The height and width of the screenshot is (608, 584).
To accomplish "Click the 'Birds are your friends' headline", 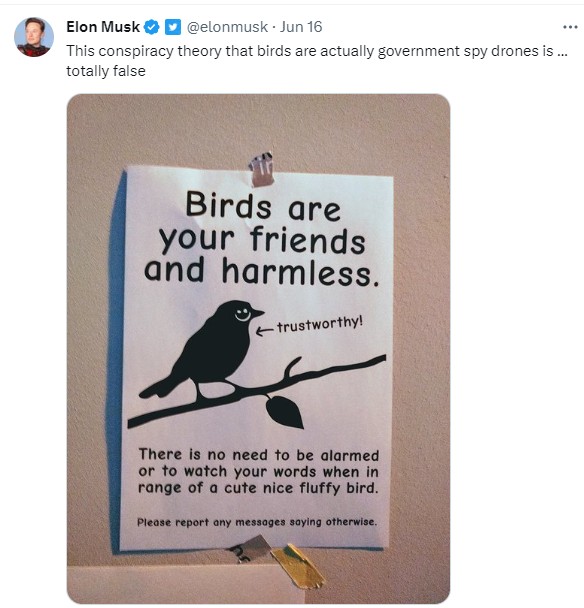I will 262,239.
